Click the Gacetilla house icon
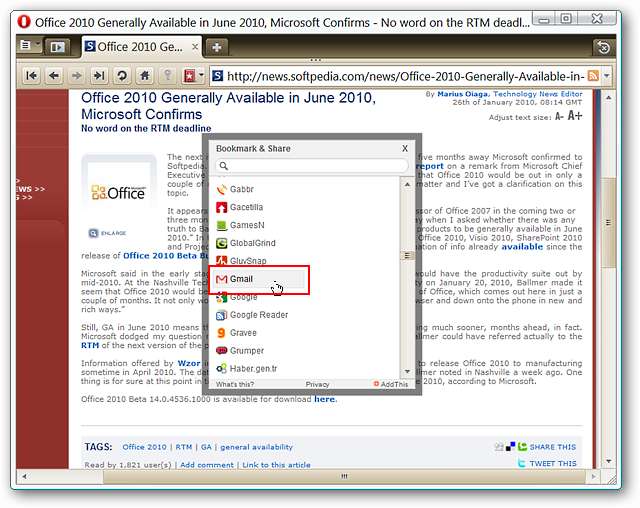This screenshot has width=640, height=508. 221,207
